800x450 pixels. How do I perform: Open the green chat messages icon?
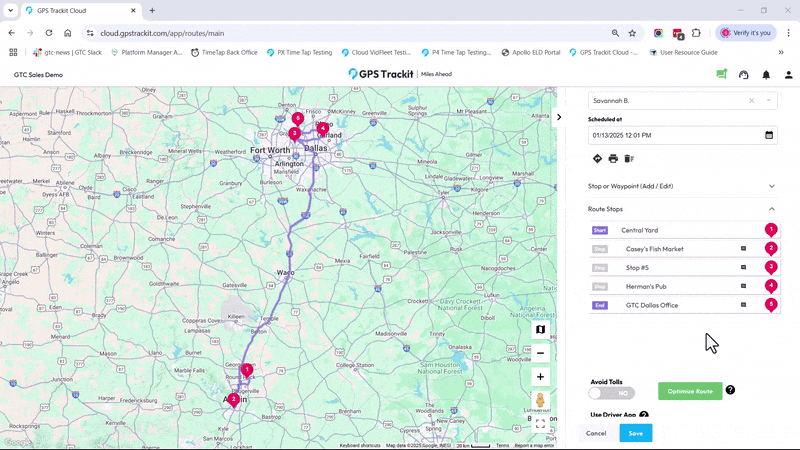(x=721, y=74)
